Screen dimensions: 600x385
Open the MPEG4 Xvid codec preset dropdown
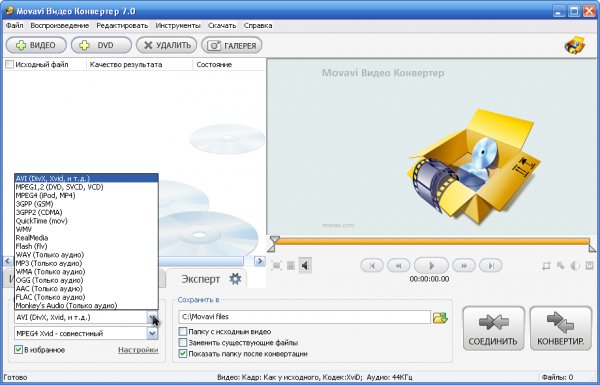(152, 333)
